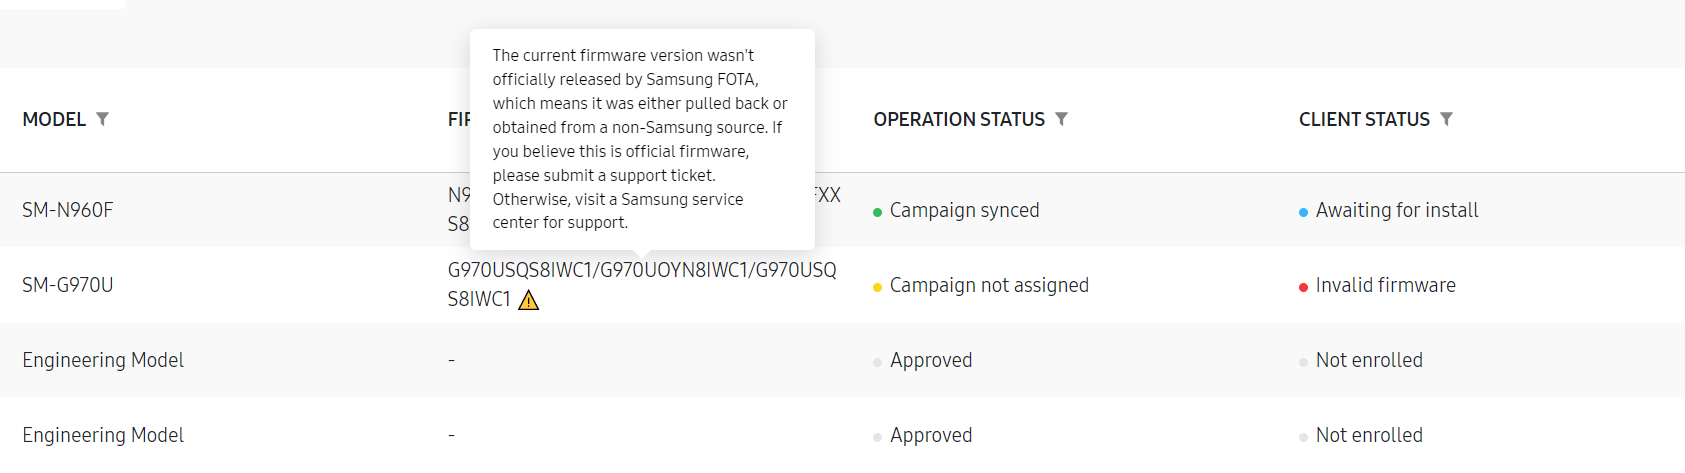Open the CLIENT STATUS filter icon
This screenshot has height=473, width=1685.
tap(1446, 119)
